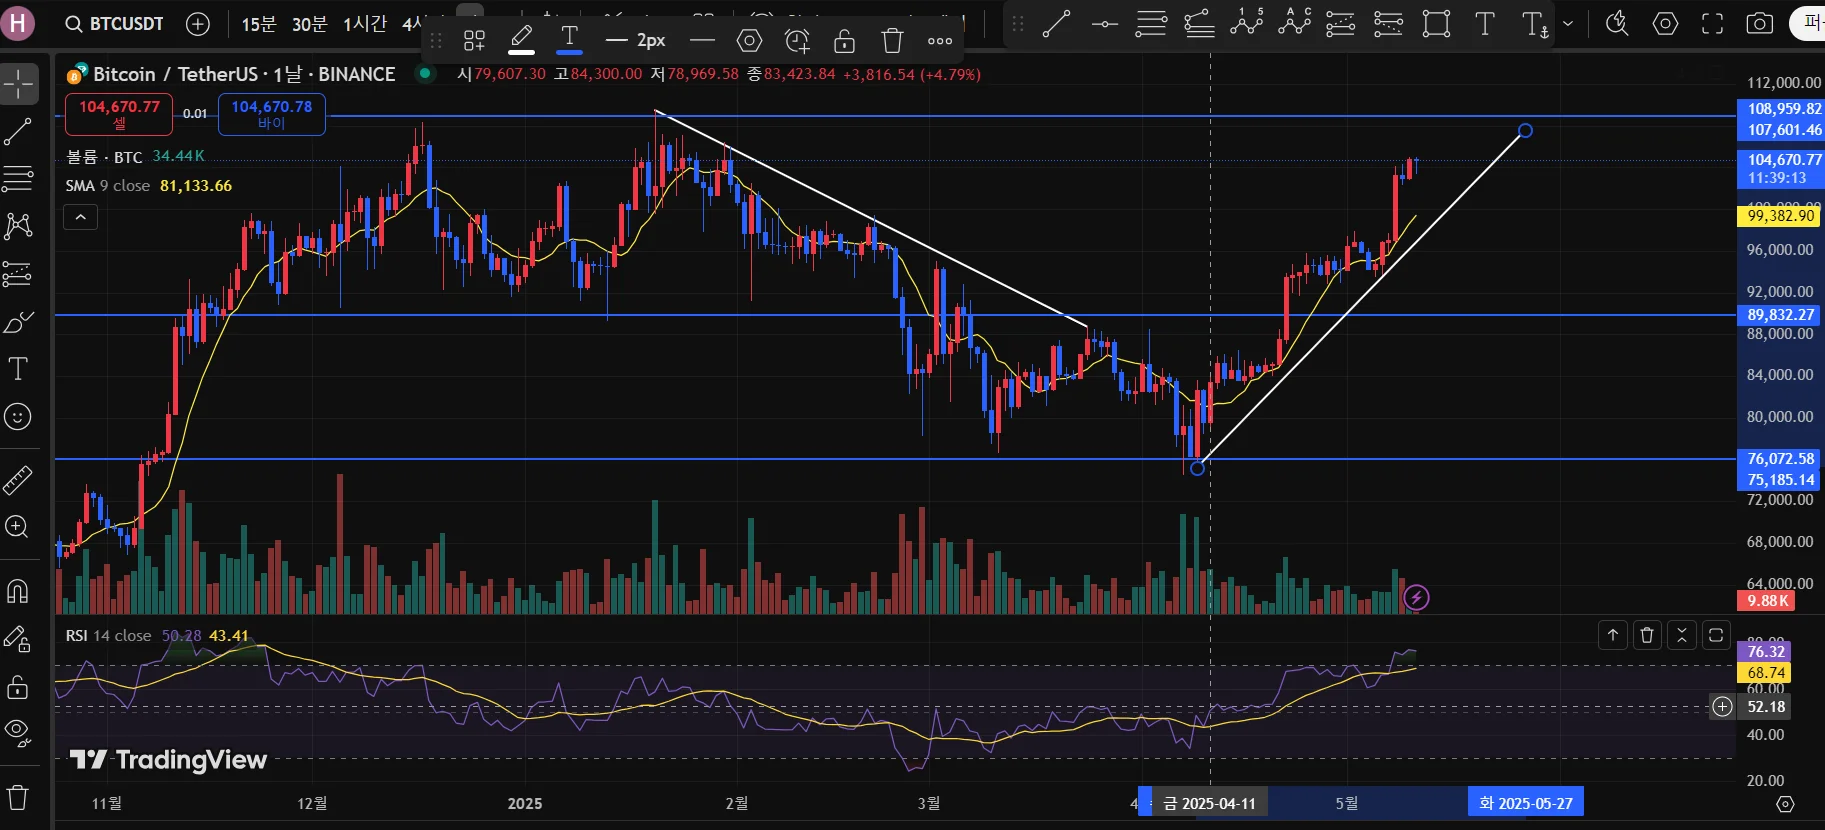
Task: Pick the text tool in left sidebar
Action: pyautogui.click(x=19, y=369)
